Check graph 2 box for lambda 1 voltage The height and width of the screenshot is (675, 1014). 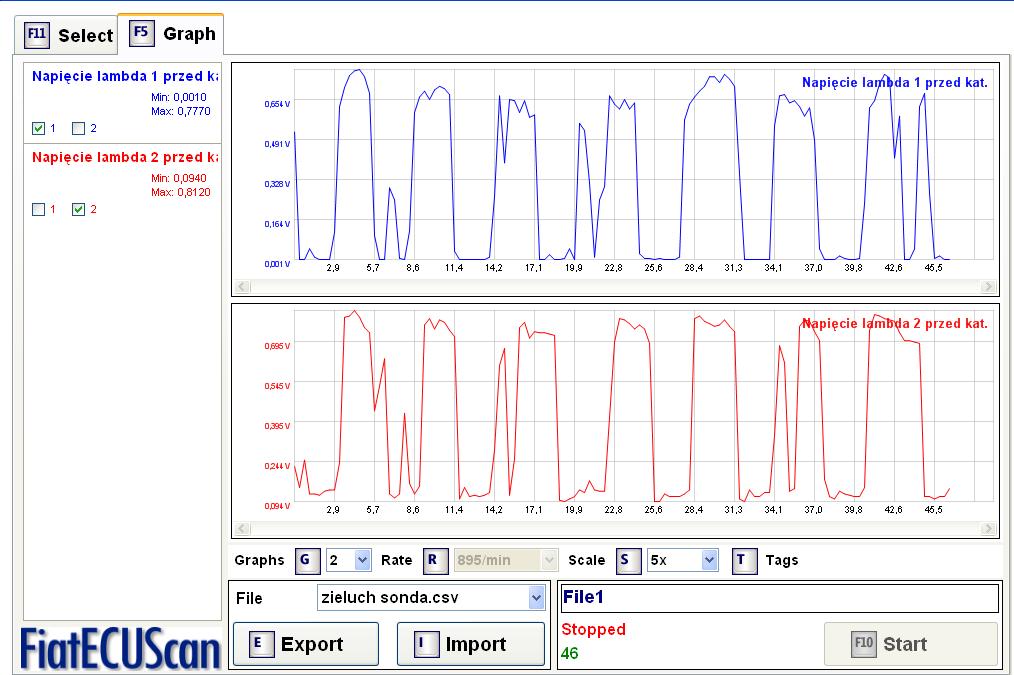79,128
